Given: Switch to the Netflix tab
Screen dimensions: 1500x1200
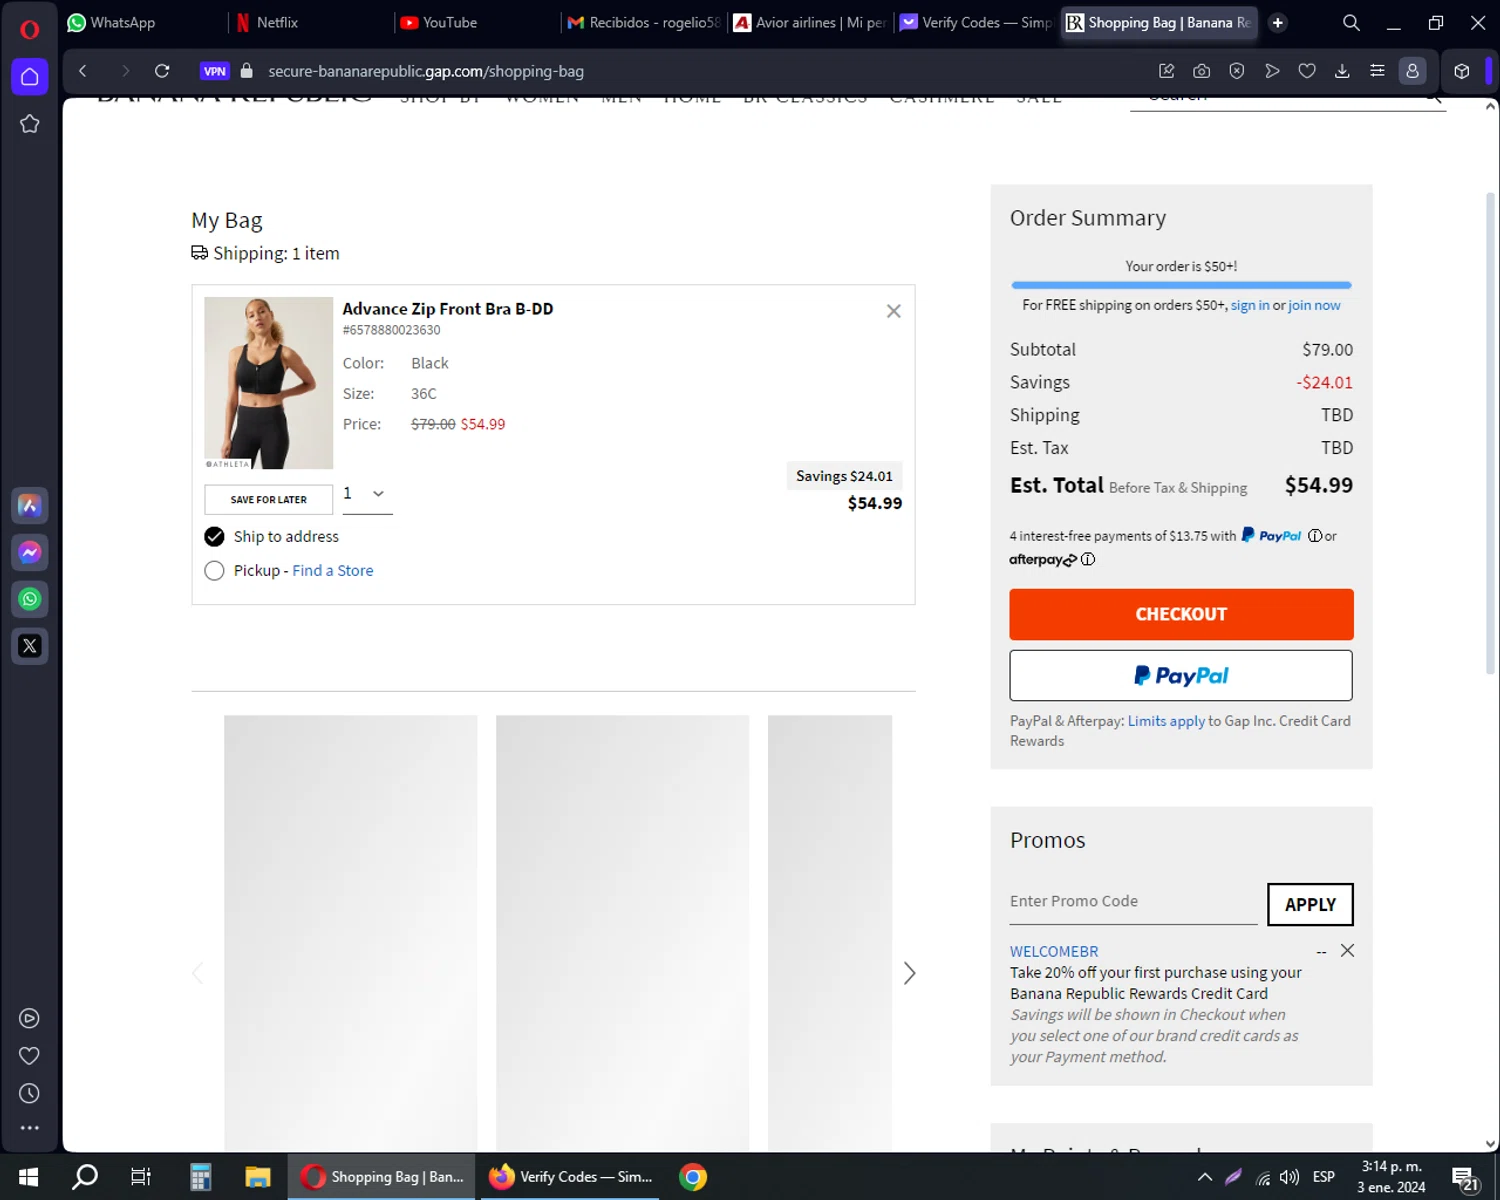Looking at the screenshot, I should point(308,23).
